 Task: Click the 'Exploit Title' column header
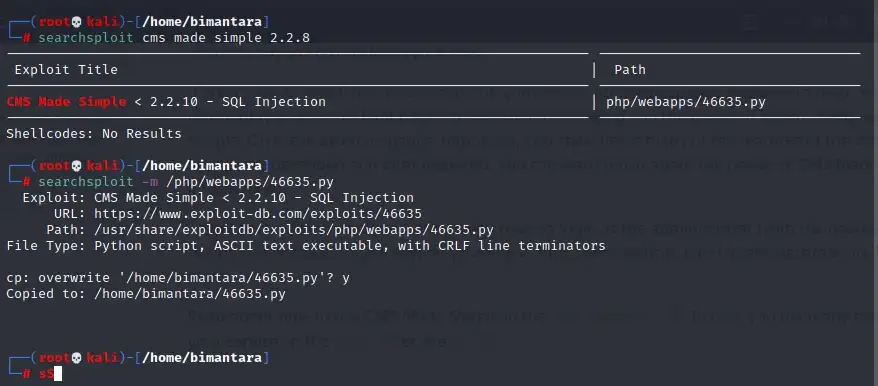click(x=66, y=70)
